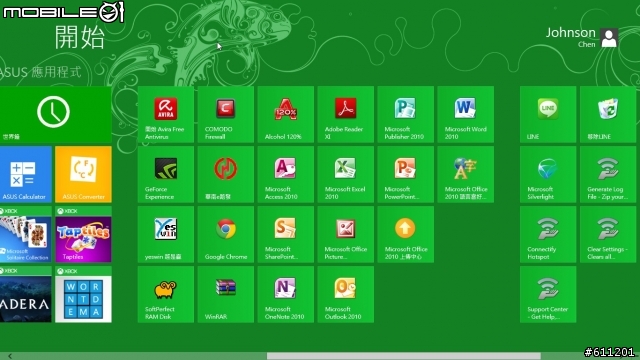640x360 pixels.
Task: Open Microsoft Silverlight tile
Action: 548,174
